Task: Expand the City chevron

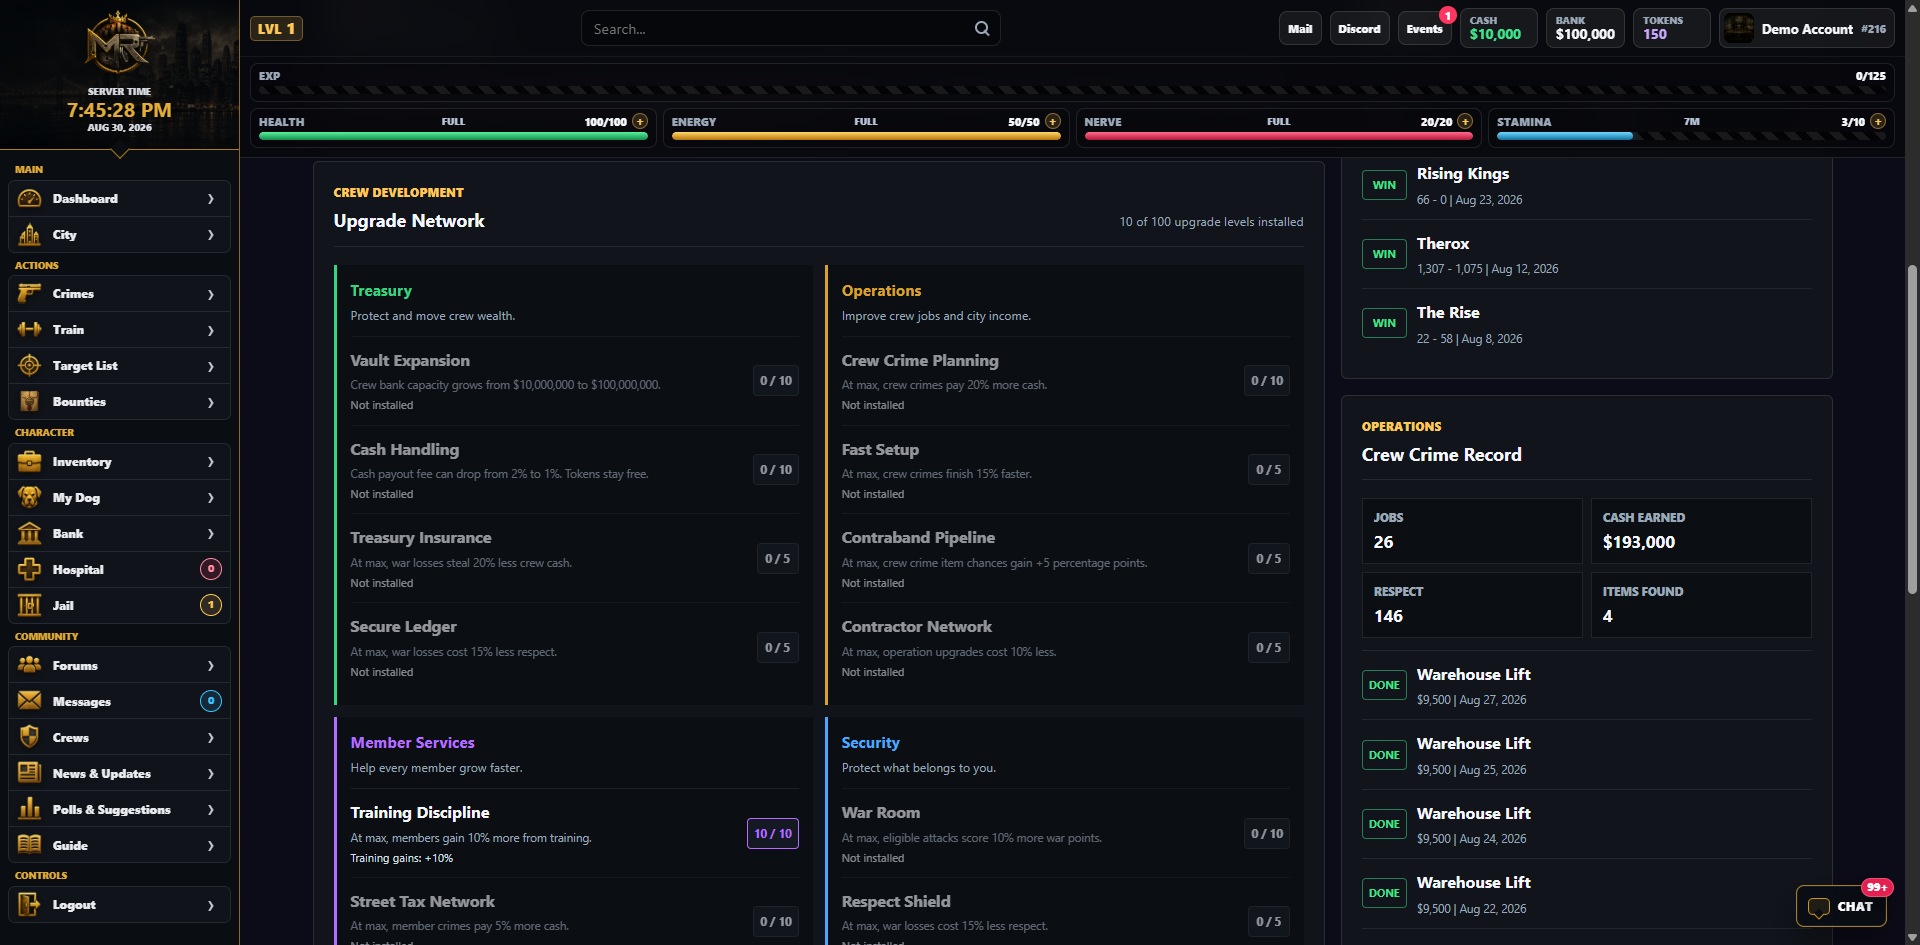Action: 211,235
